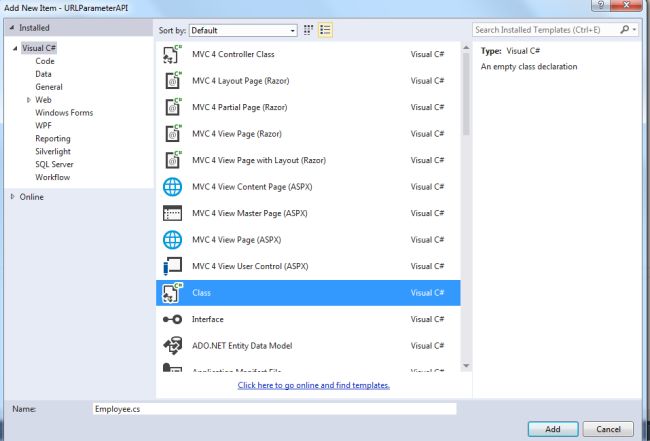Select the Reporting category
Viewport: 650px width, 441px height.
[x=53, y=138]
